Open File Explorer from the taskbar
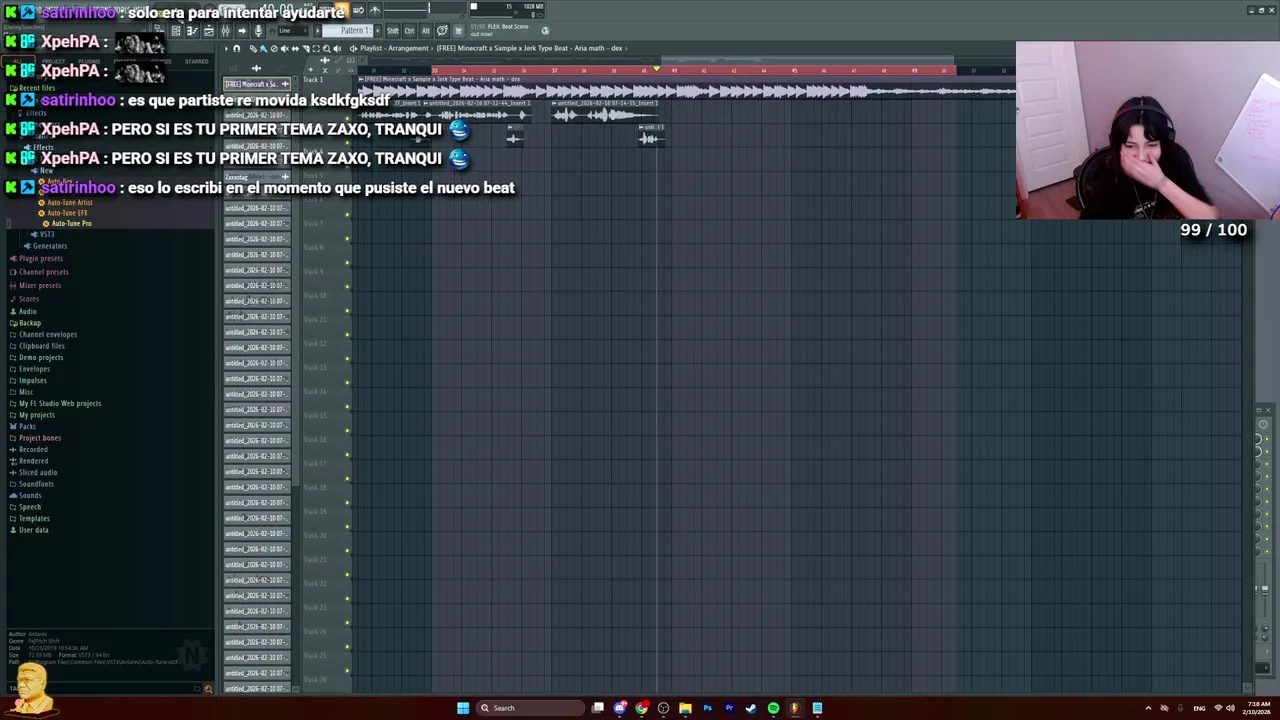The image size is (1280, 720). tap(685, 708)
